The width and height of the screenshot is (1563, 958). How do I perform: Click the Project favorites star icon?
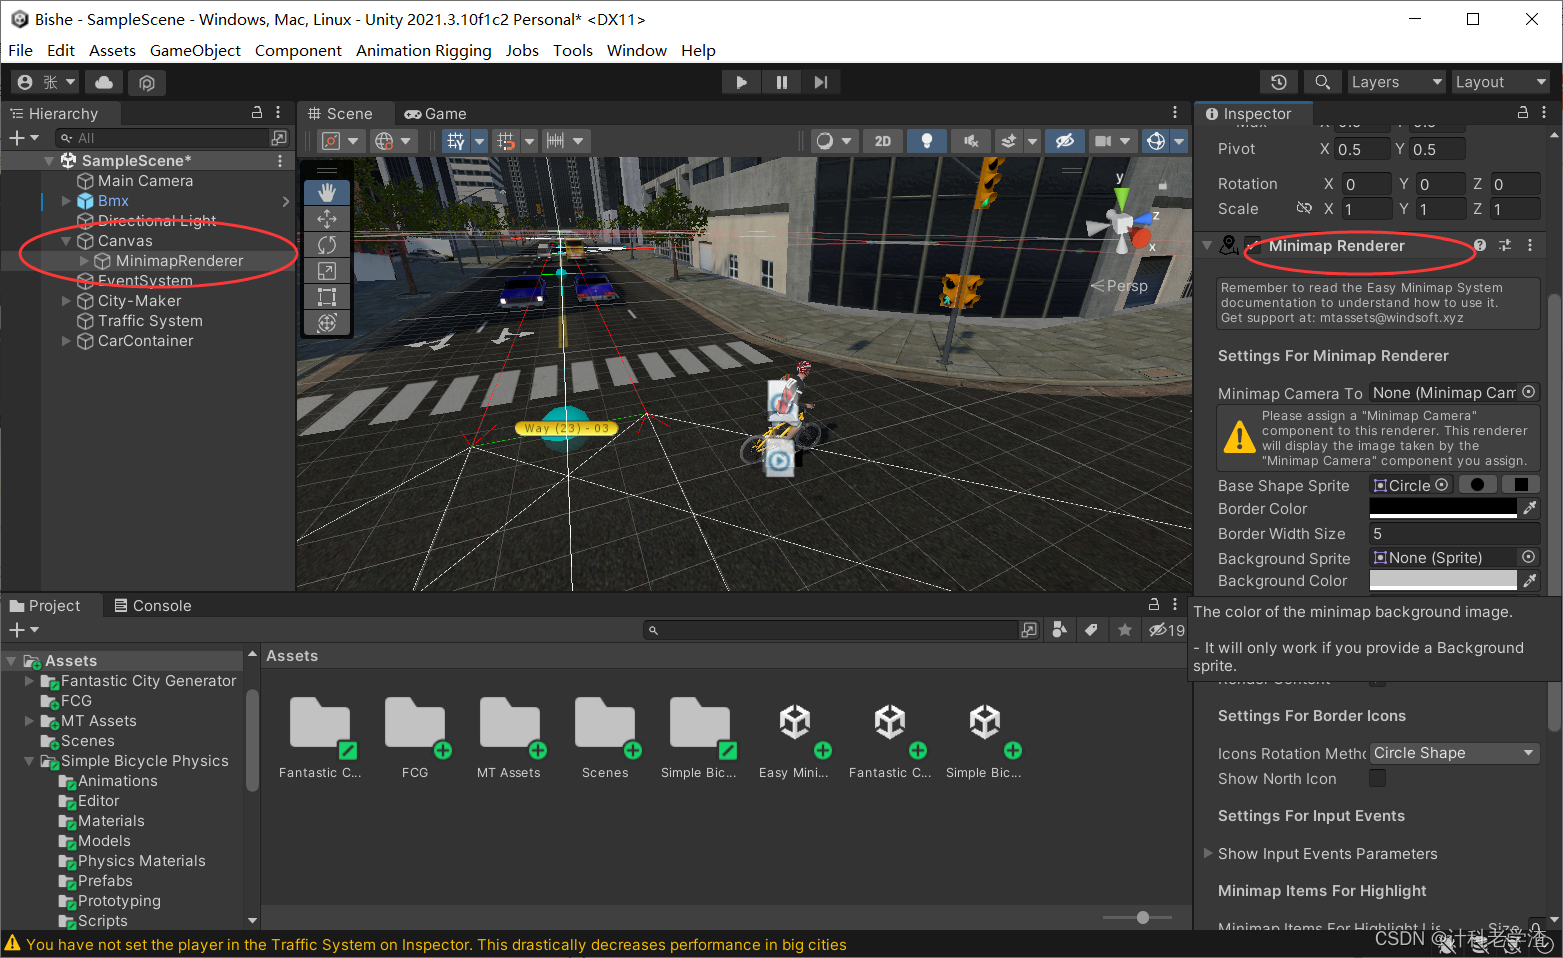tap(1125, 630)
